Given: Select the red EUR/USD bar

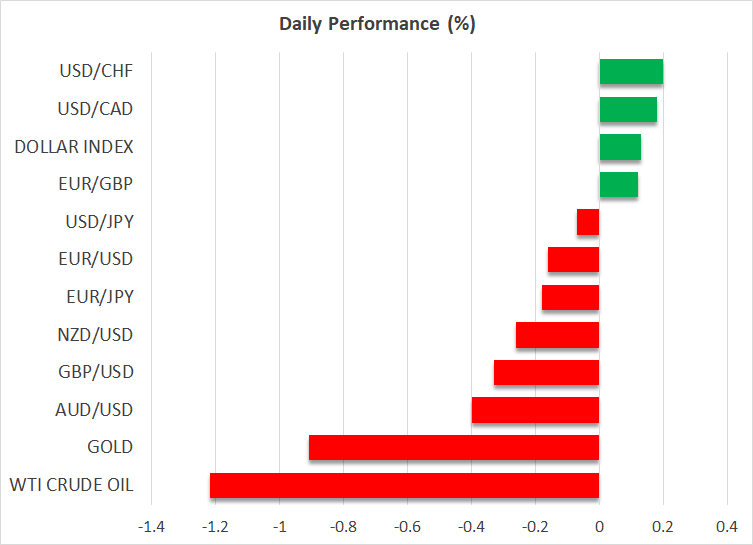Looking at the screenshot, I should click(573, 260).
